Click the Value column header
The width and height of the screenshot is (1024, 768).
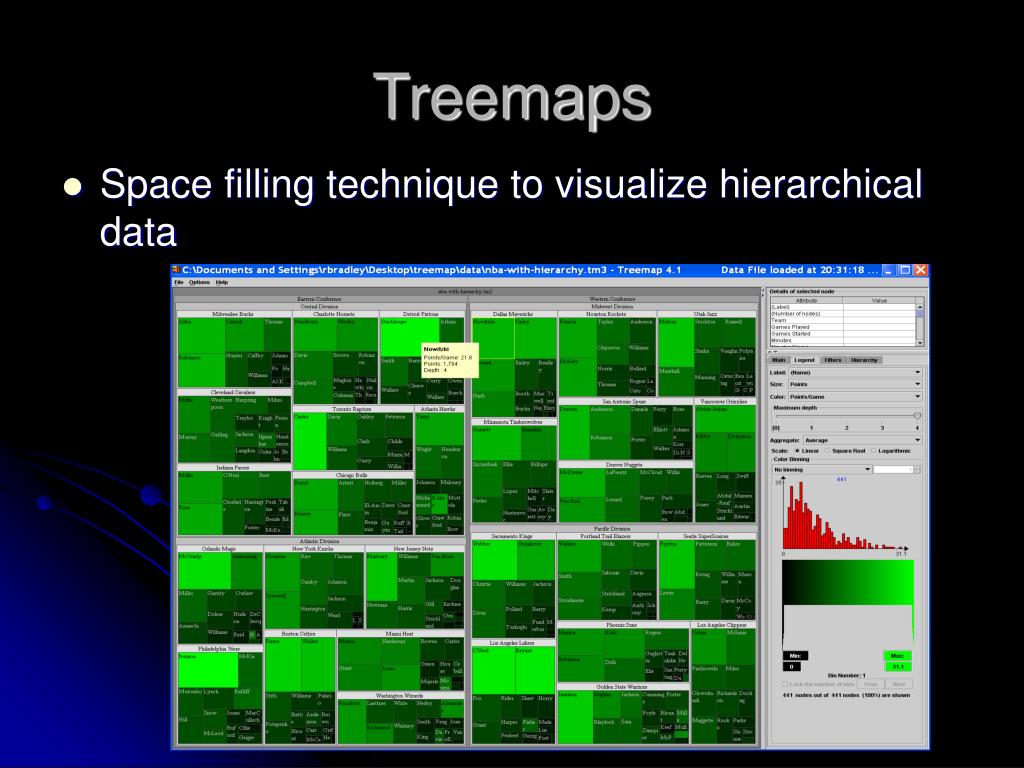879,300
